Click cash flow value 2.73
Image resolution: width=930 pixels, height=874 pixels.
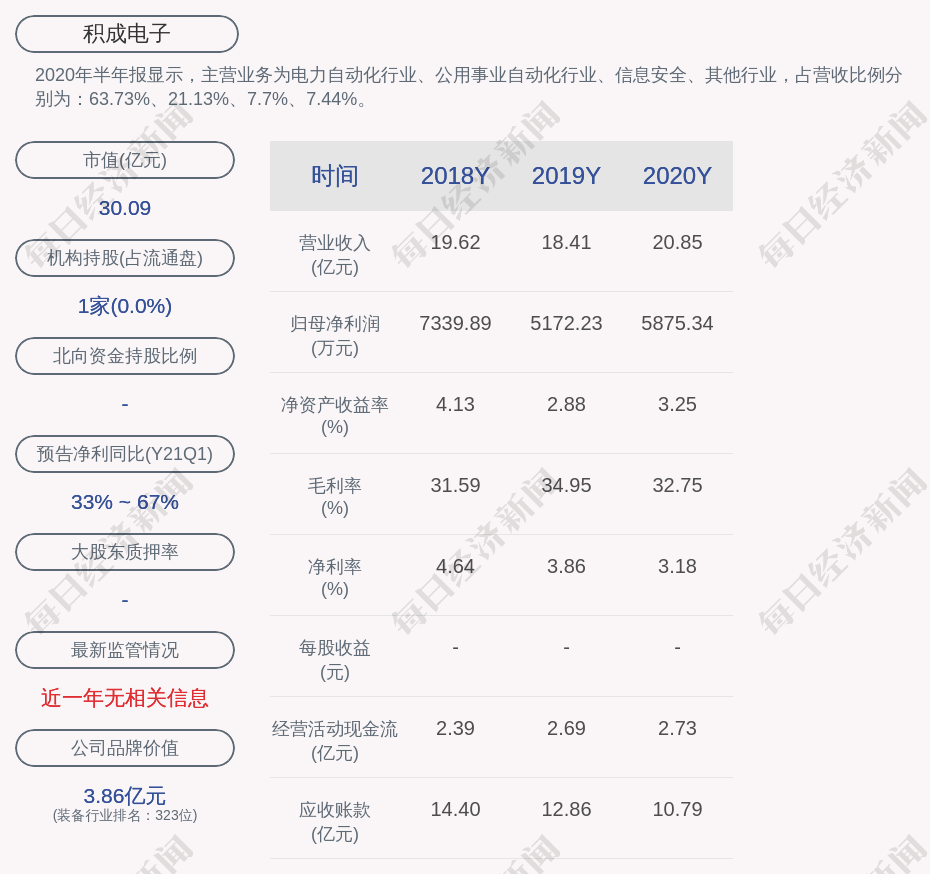click(x=677, y=728)
